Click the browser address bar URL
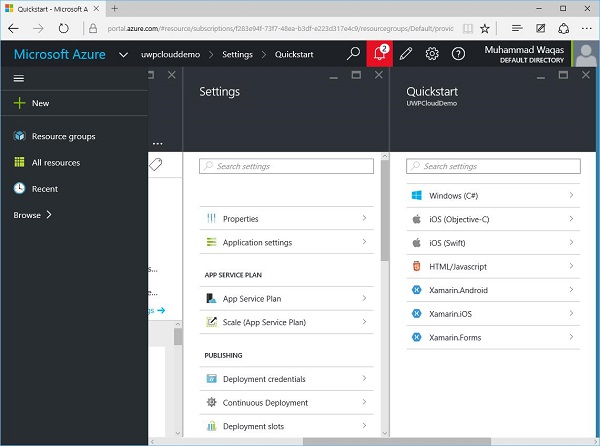600x446 pixels. point(280,28)
